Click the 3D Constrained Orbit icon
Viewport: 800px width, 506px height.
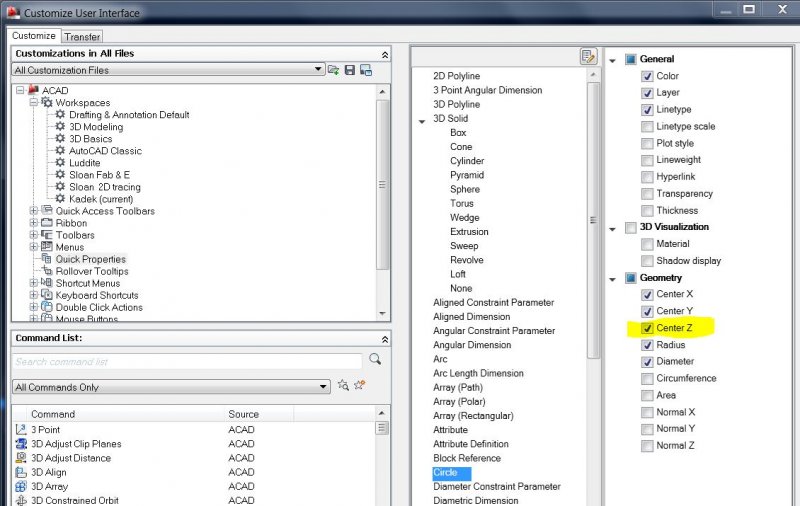click(21, 500)
